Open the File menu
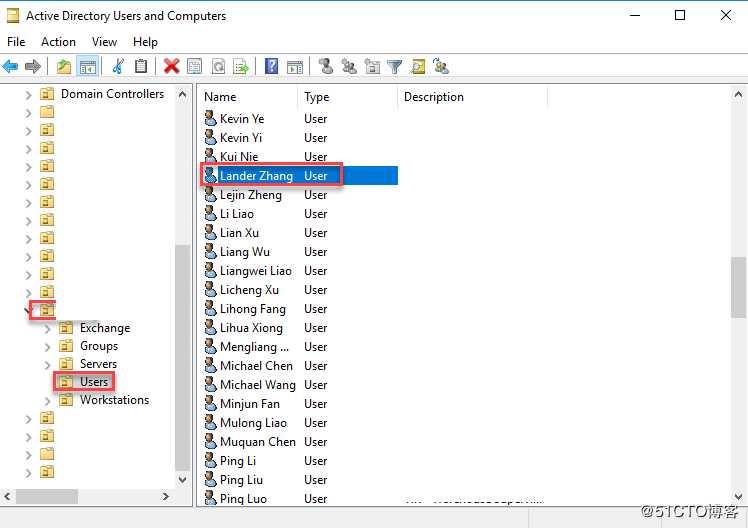748x528 pixels. (x=16, y=42)
